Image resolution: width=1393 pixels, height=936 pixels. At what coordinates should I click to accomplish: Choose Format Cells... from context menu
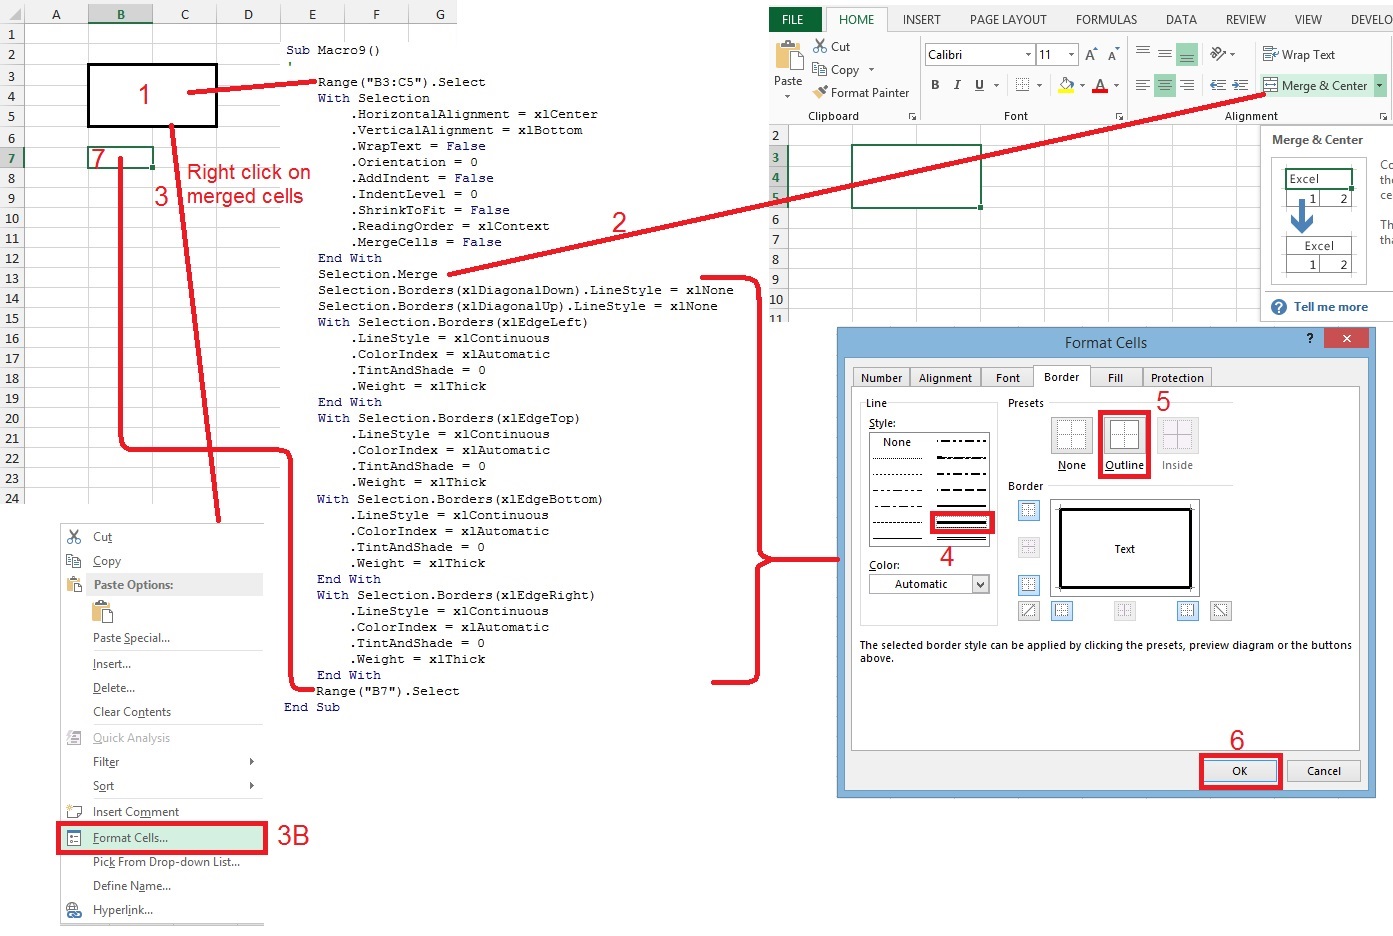162,838
